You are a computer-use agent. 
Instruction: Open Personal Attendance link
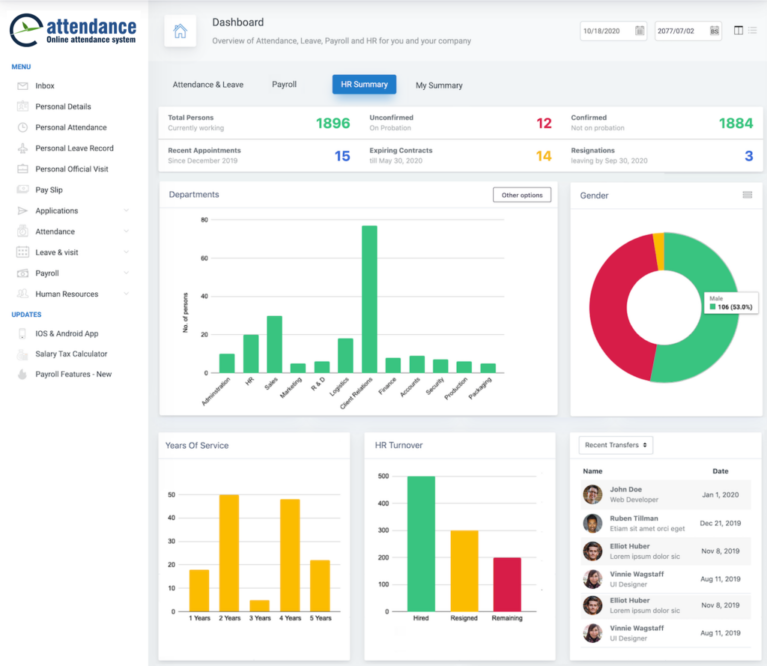71,128
